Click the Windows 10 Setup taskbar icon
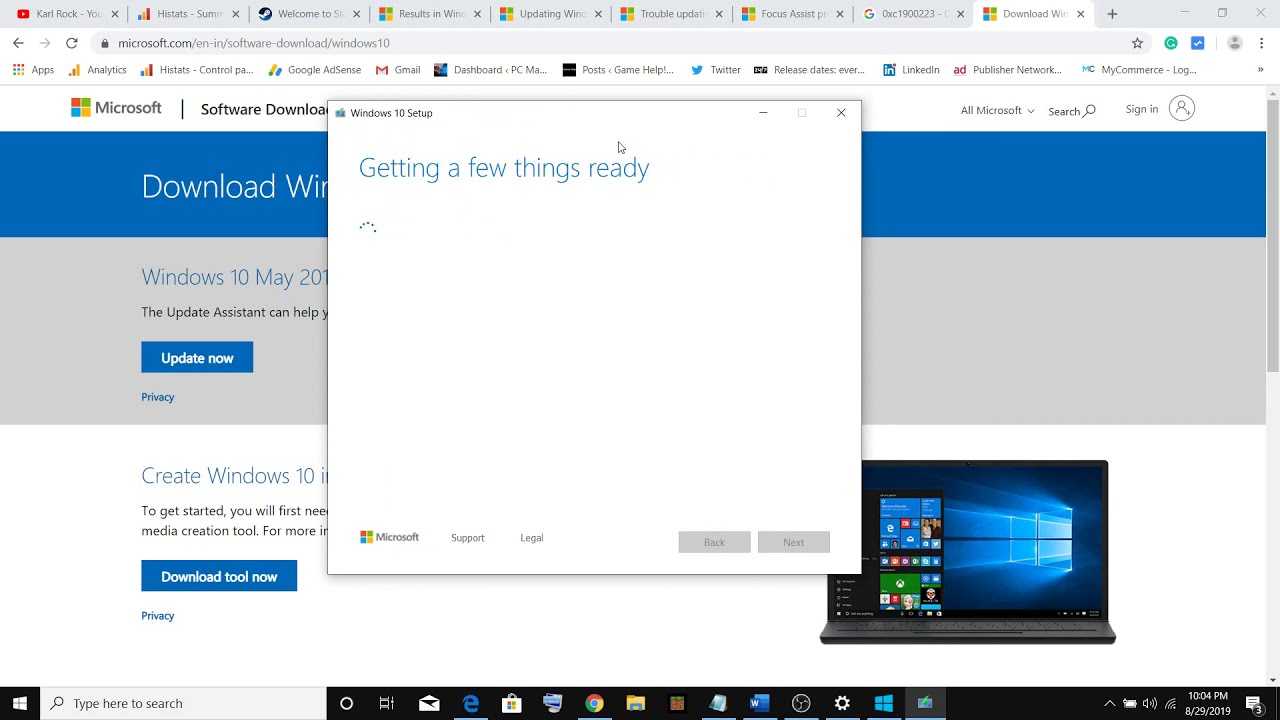1280x720 pixels. [x=925, y=703]
